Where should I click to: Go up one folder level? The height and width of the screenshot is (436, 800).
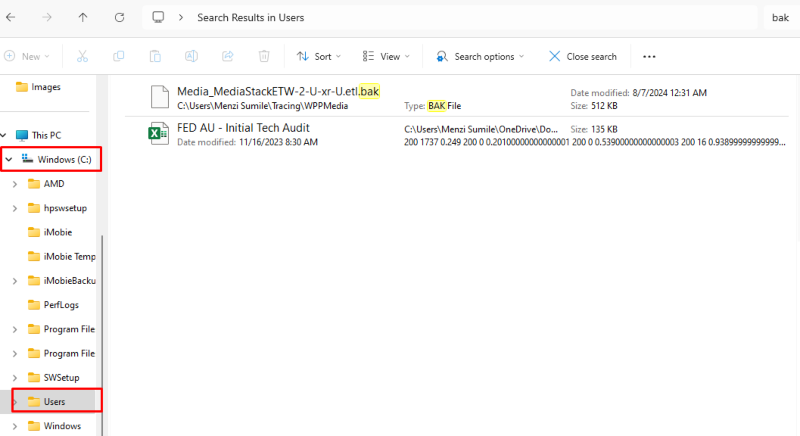pyautogui.click(x=83, y=17)
